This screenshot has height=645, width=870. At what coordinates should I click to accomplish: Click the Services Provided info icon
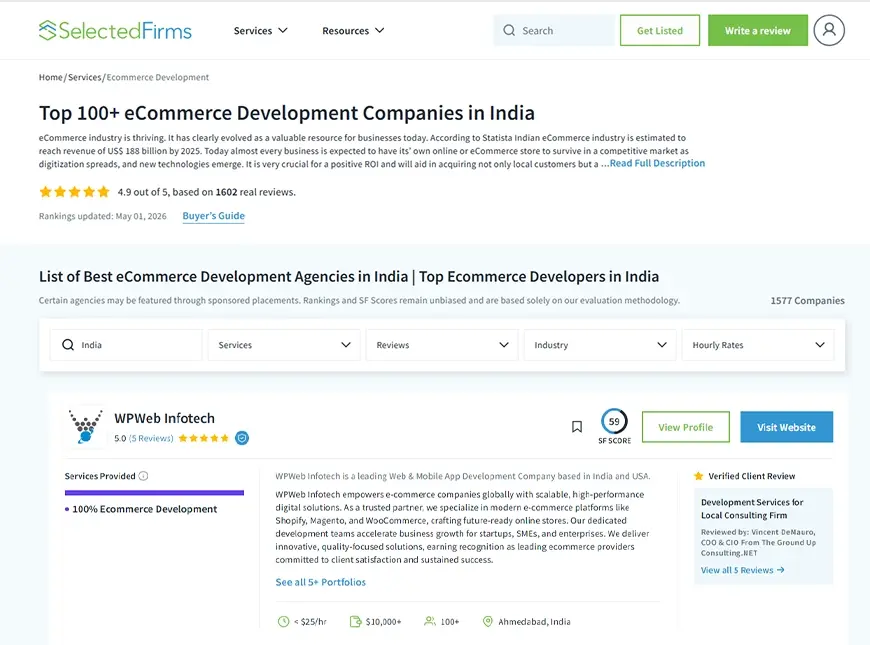tap(143, 476)
